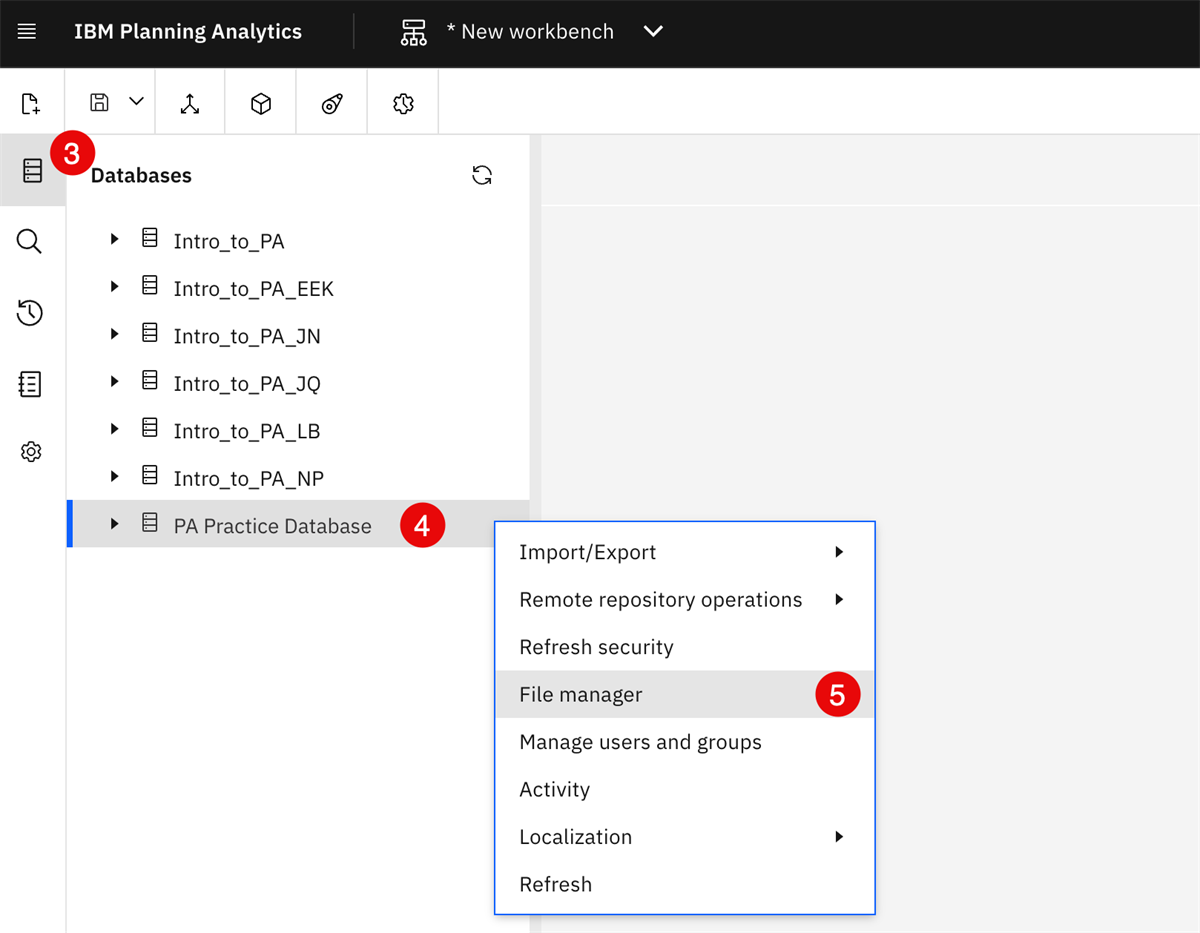Open Remote repository operations submenu
Screen dimensions: 1200x933
click(x=685, y=600)
